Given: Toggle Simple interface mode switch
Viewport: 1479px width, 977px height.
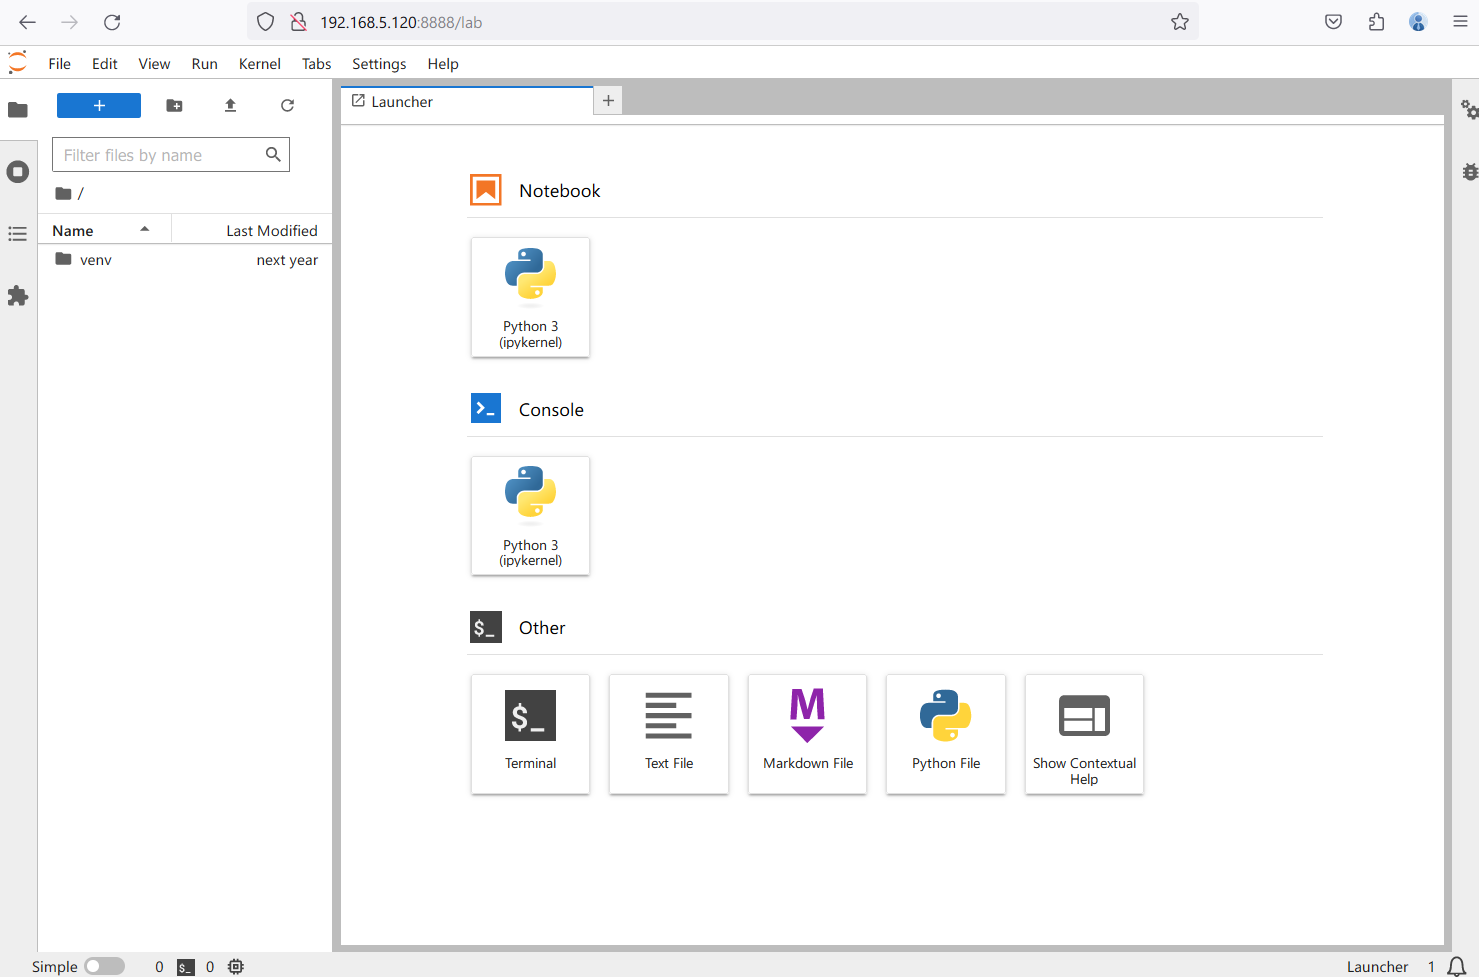Looking at the screenshot, I should [104, 966].
